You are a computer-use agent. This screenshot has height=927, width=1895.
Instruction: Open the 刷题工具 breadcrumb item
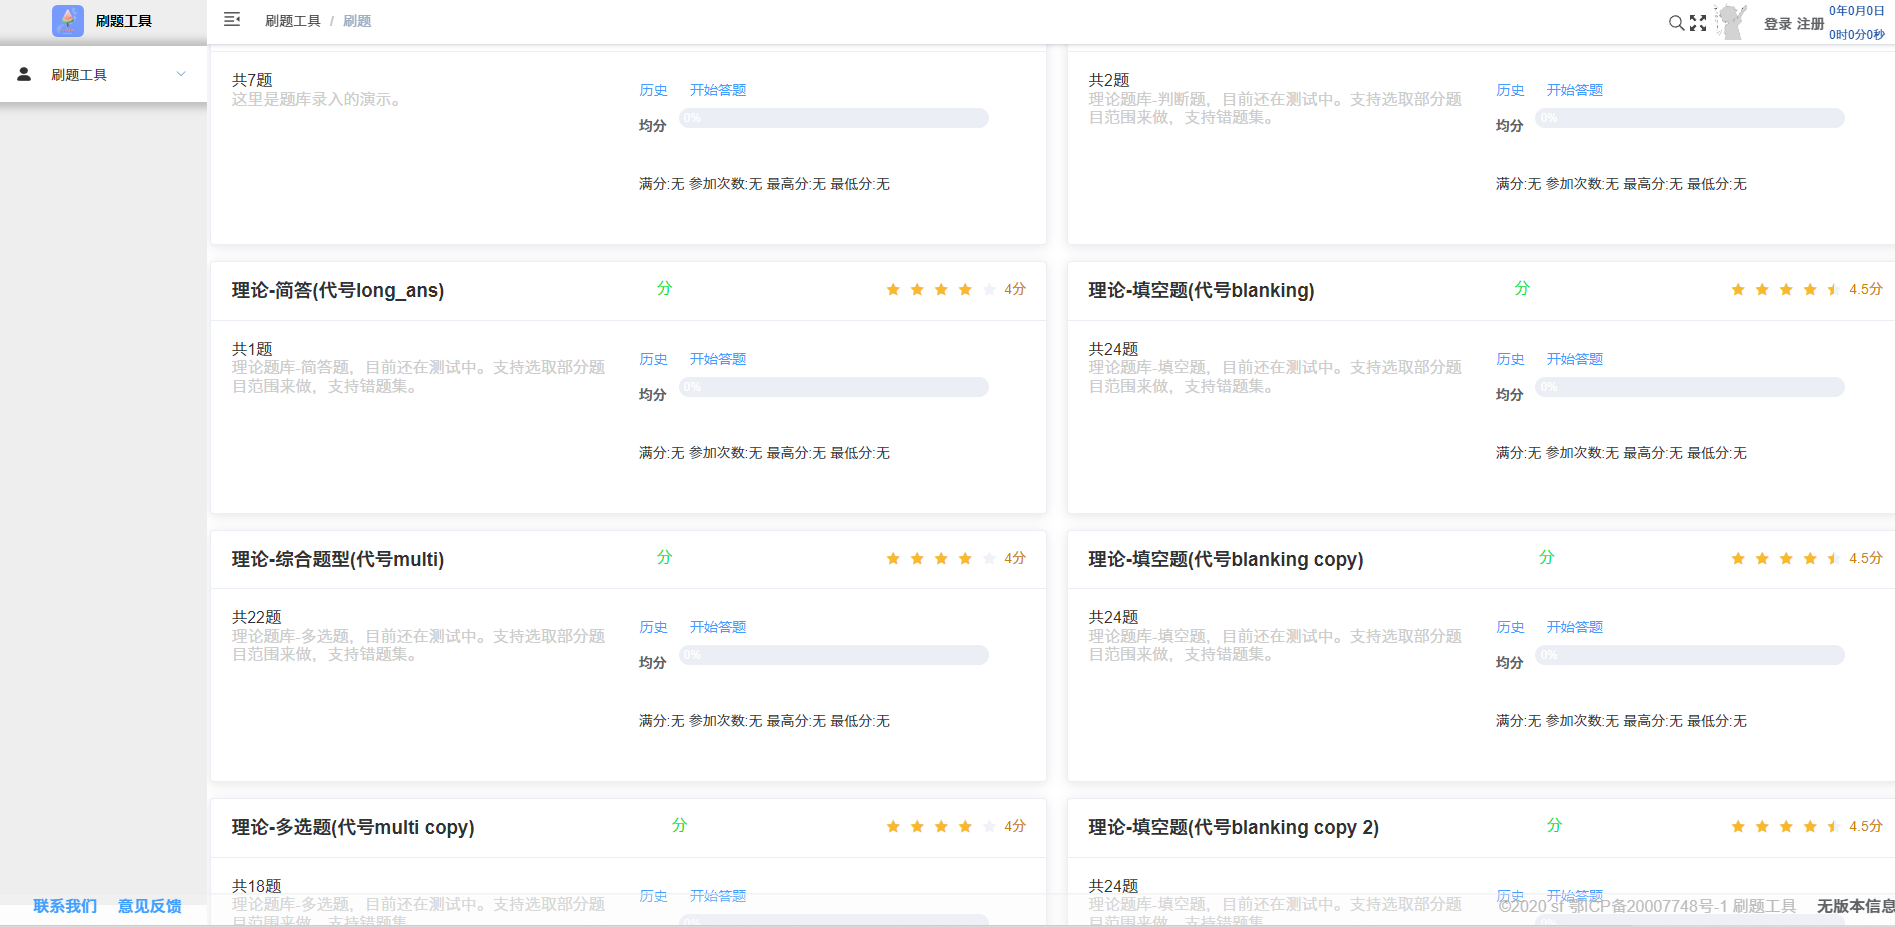[293, 21]
